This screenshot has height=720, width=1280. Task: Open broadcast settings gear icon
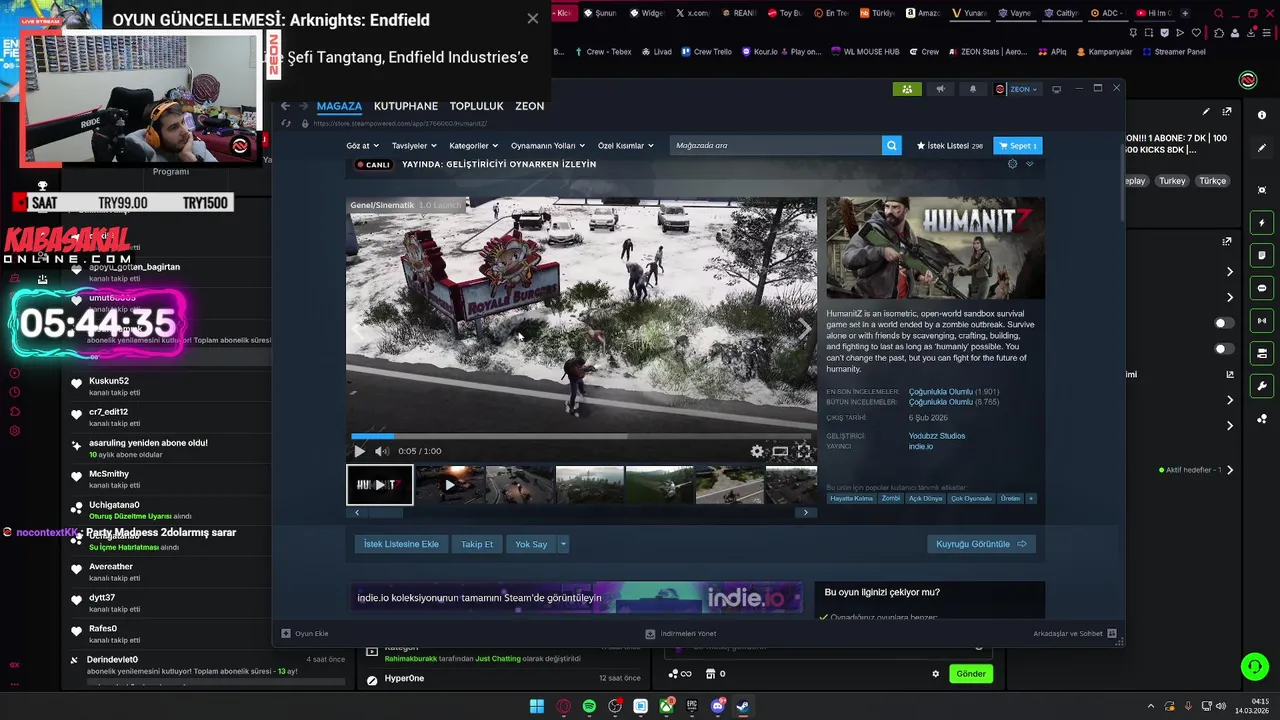tap(1012, 164)
